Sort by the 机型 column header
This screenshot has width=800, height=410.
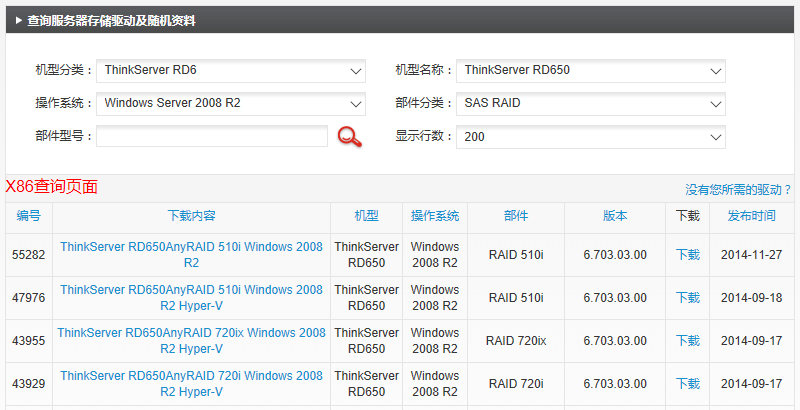click(x=366, y=216)
